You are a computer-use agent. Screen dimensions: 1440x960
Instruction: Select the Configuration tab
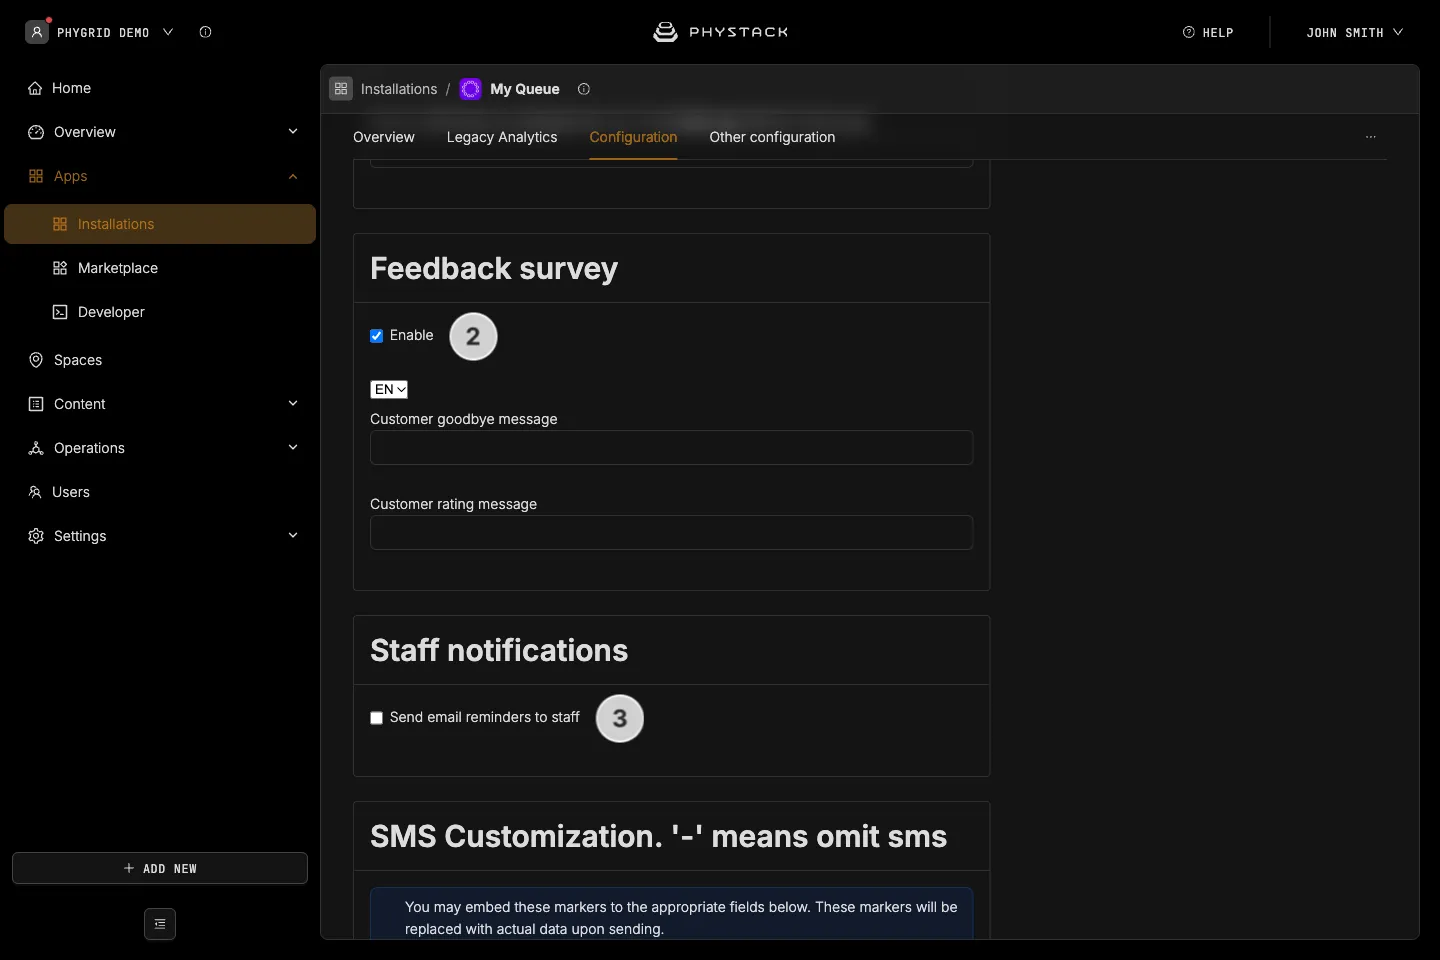633,137
